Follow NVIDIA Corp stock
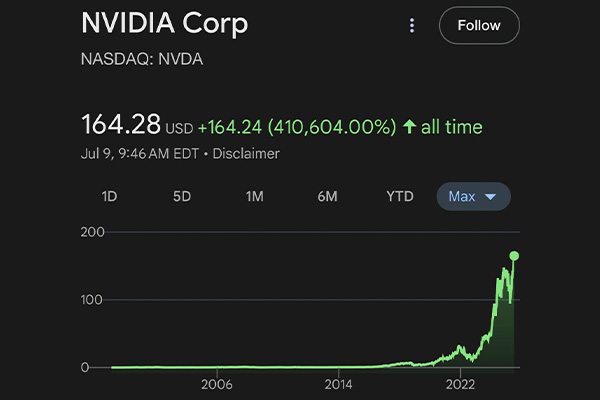 [x=478, y=26]
